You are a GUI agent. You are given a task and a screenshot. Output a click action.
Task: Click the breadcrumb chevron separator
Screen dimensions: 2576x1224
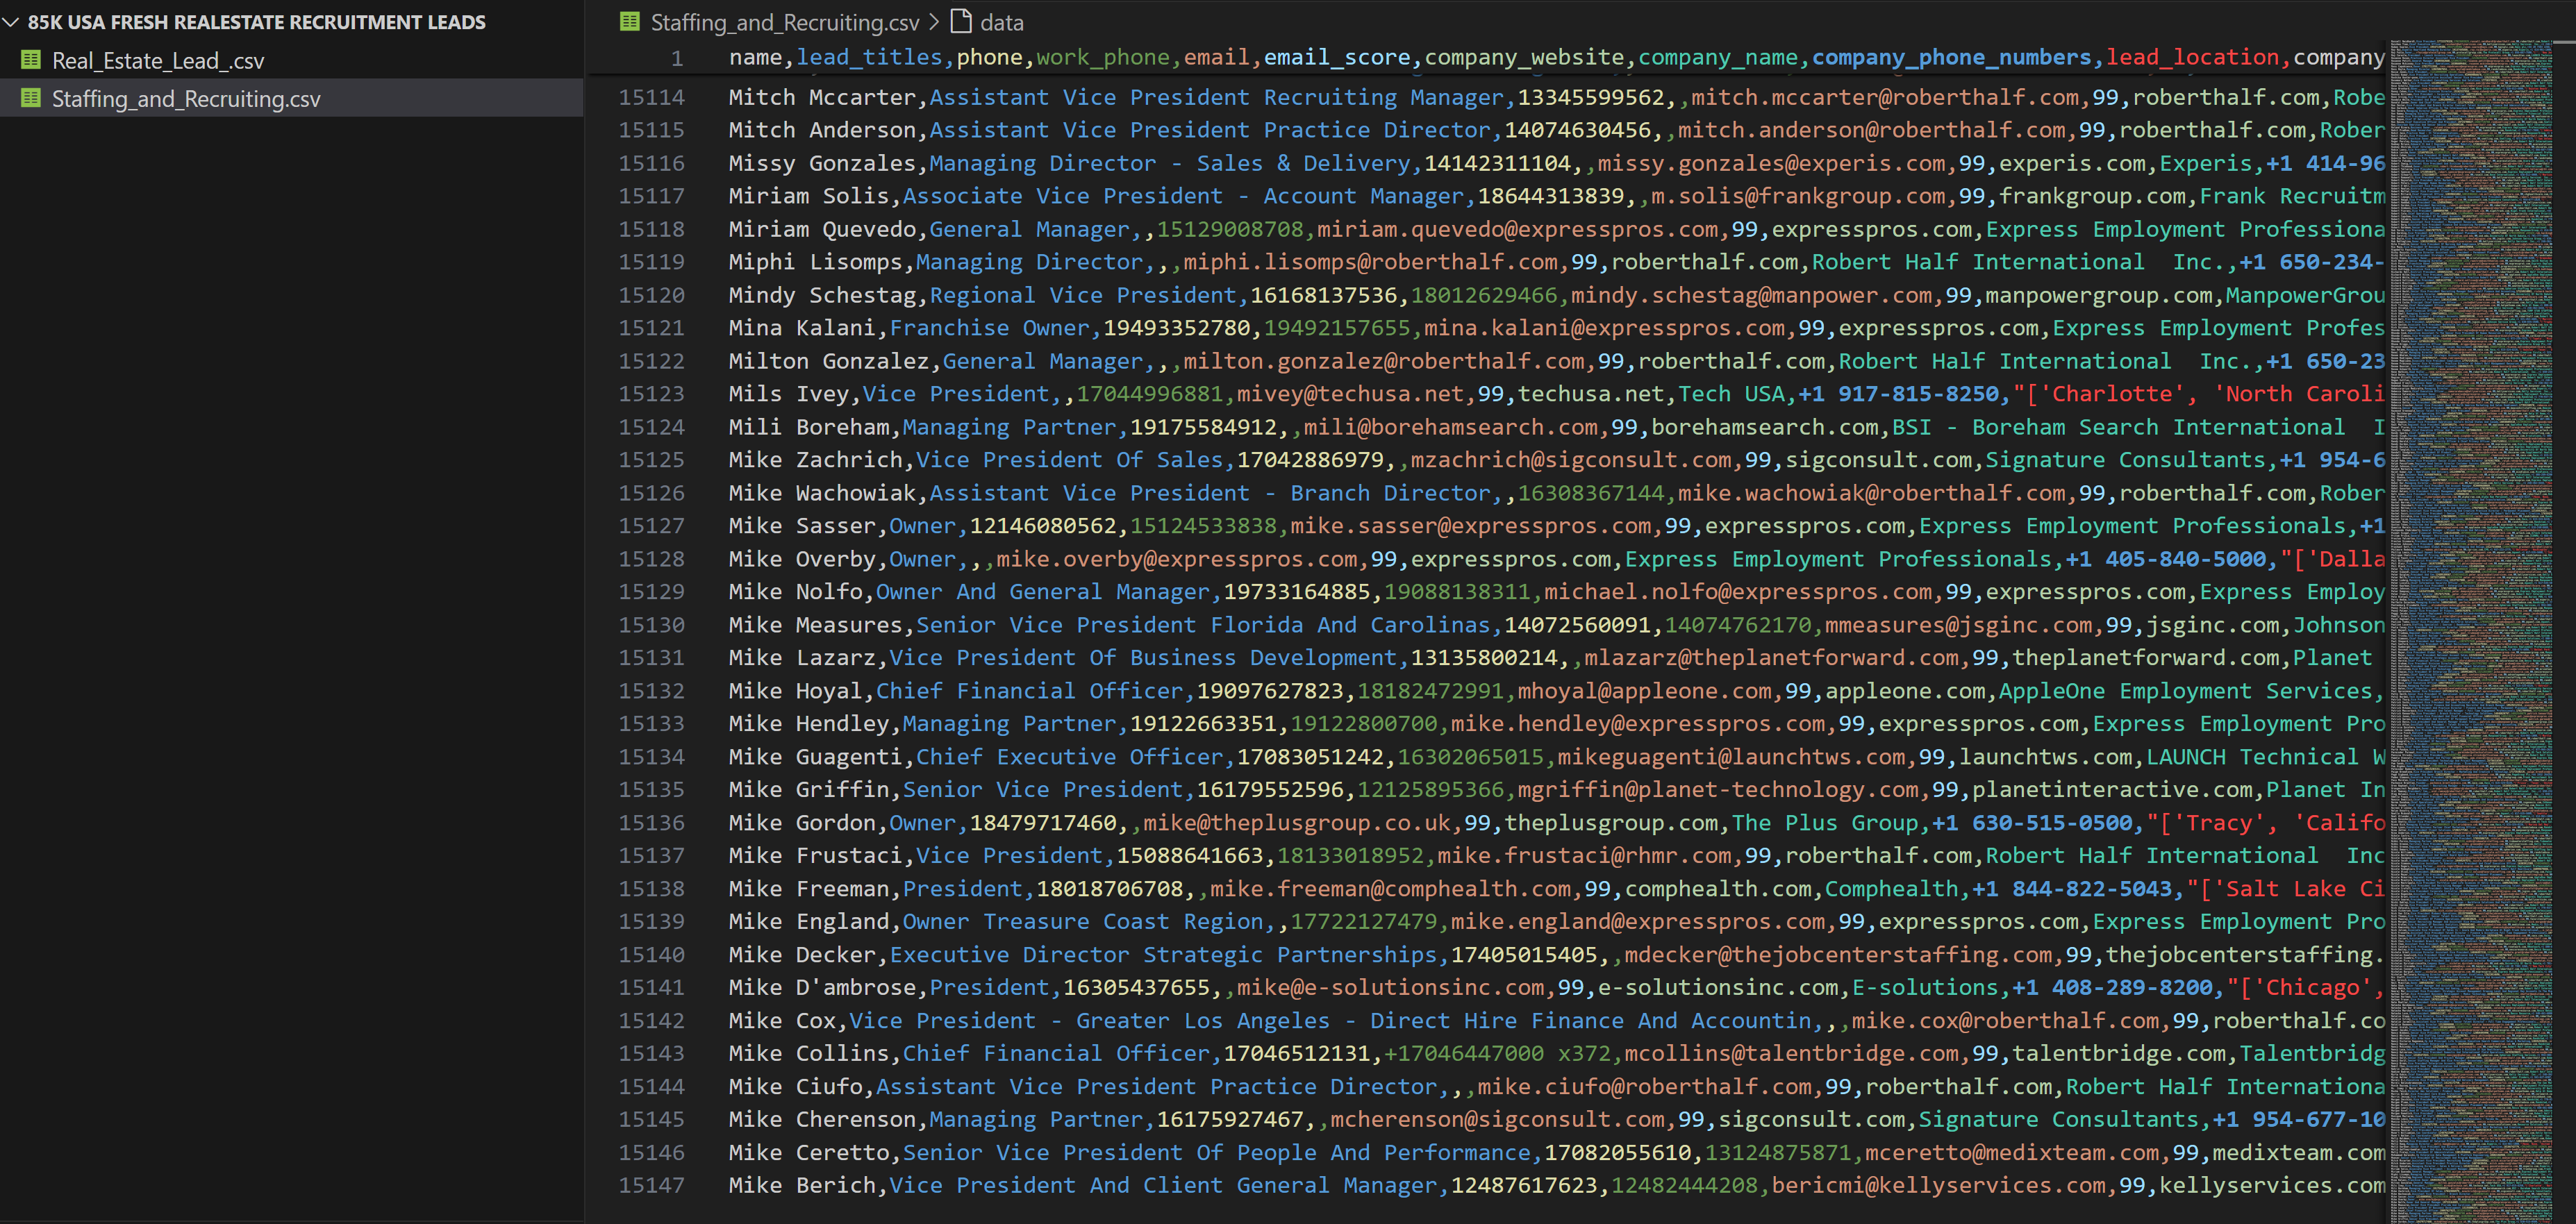pyautogui.click(x=934, y=22)
